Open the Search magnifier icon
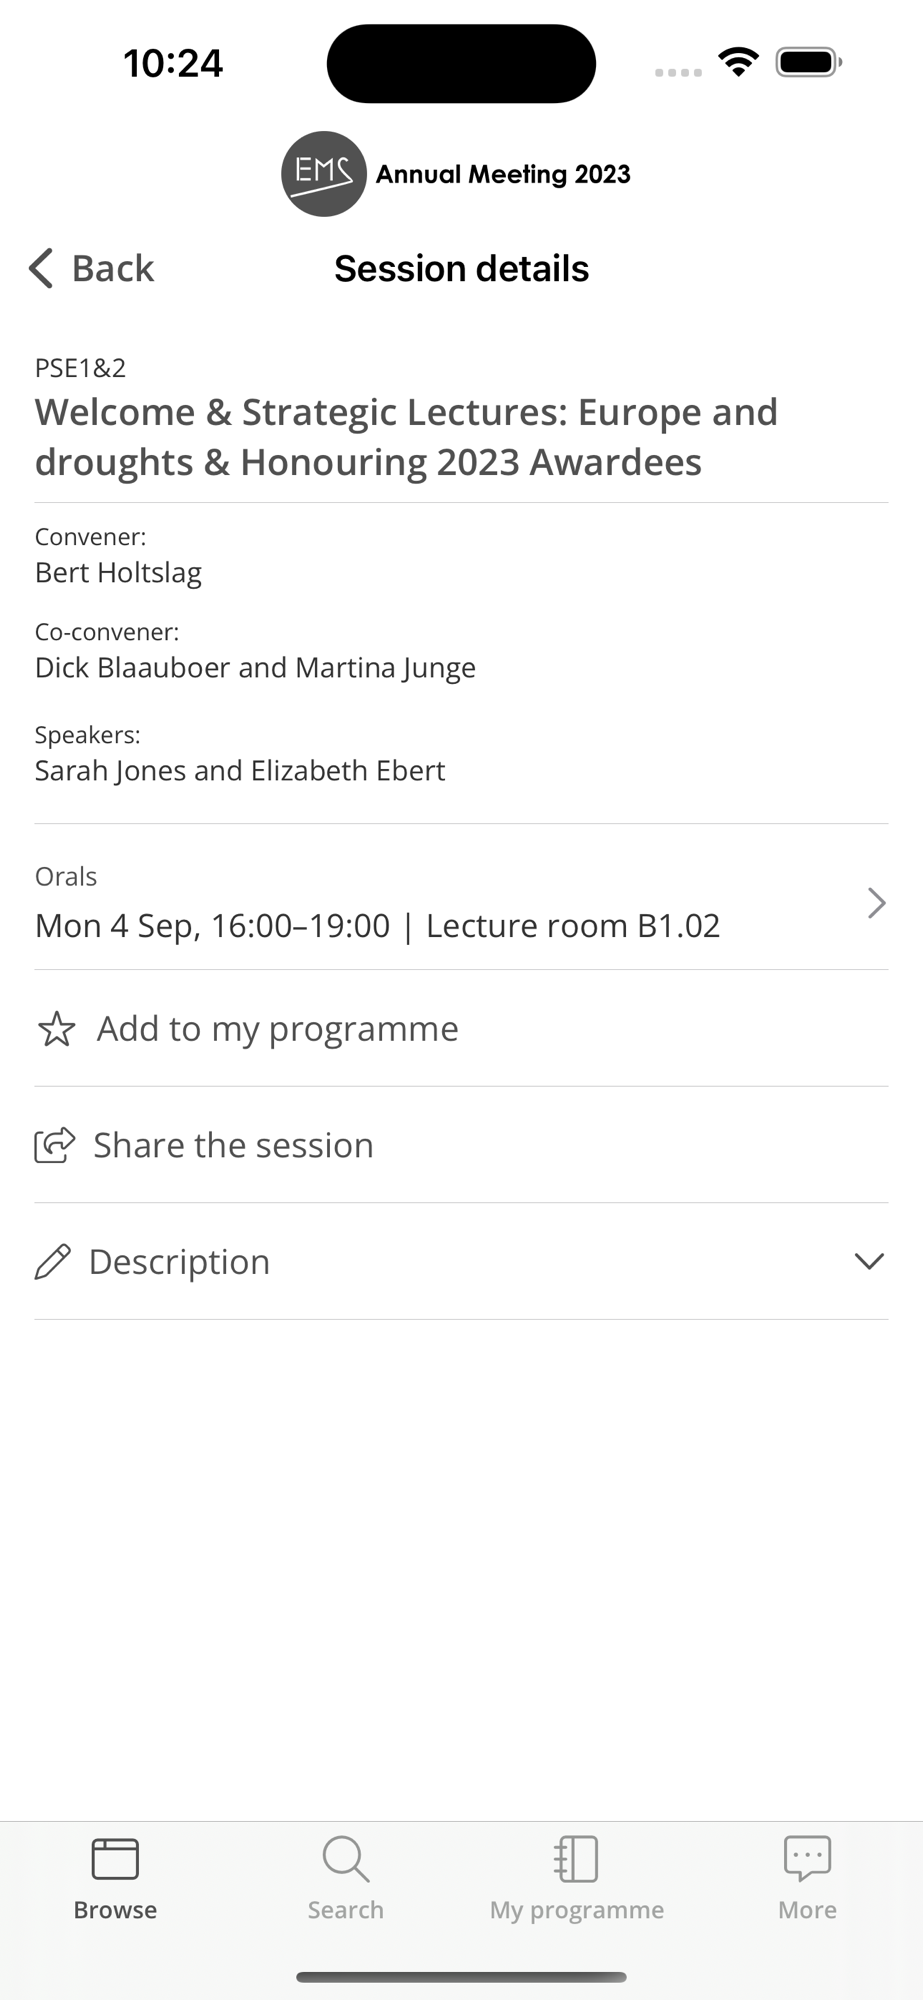923x2000 pixels. tap(346, 1859)
